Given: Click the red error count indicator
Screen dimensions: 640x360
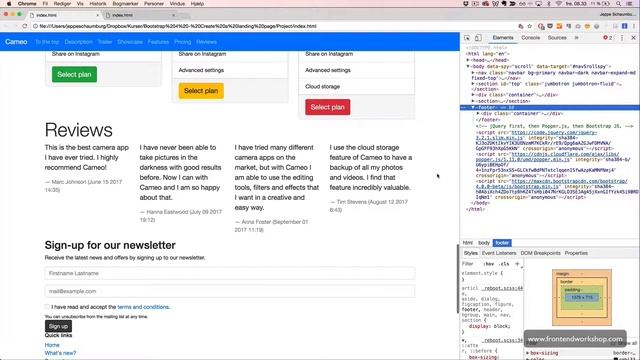Looking at the screenshot, I should pos(607,38).
